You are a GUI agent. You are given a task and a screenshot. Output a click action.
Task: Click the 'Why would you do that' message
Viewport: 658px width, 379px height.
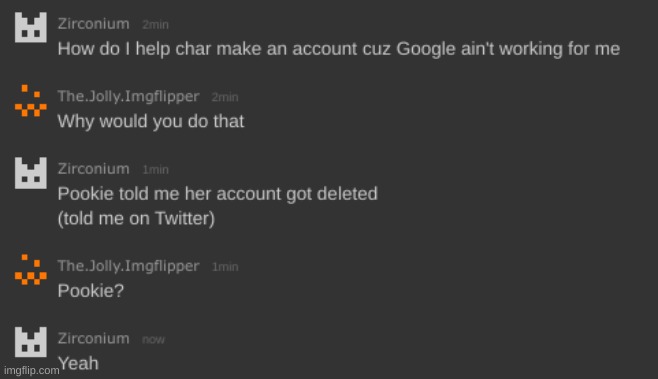tap(151, 122)
